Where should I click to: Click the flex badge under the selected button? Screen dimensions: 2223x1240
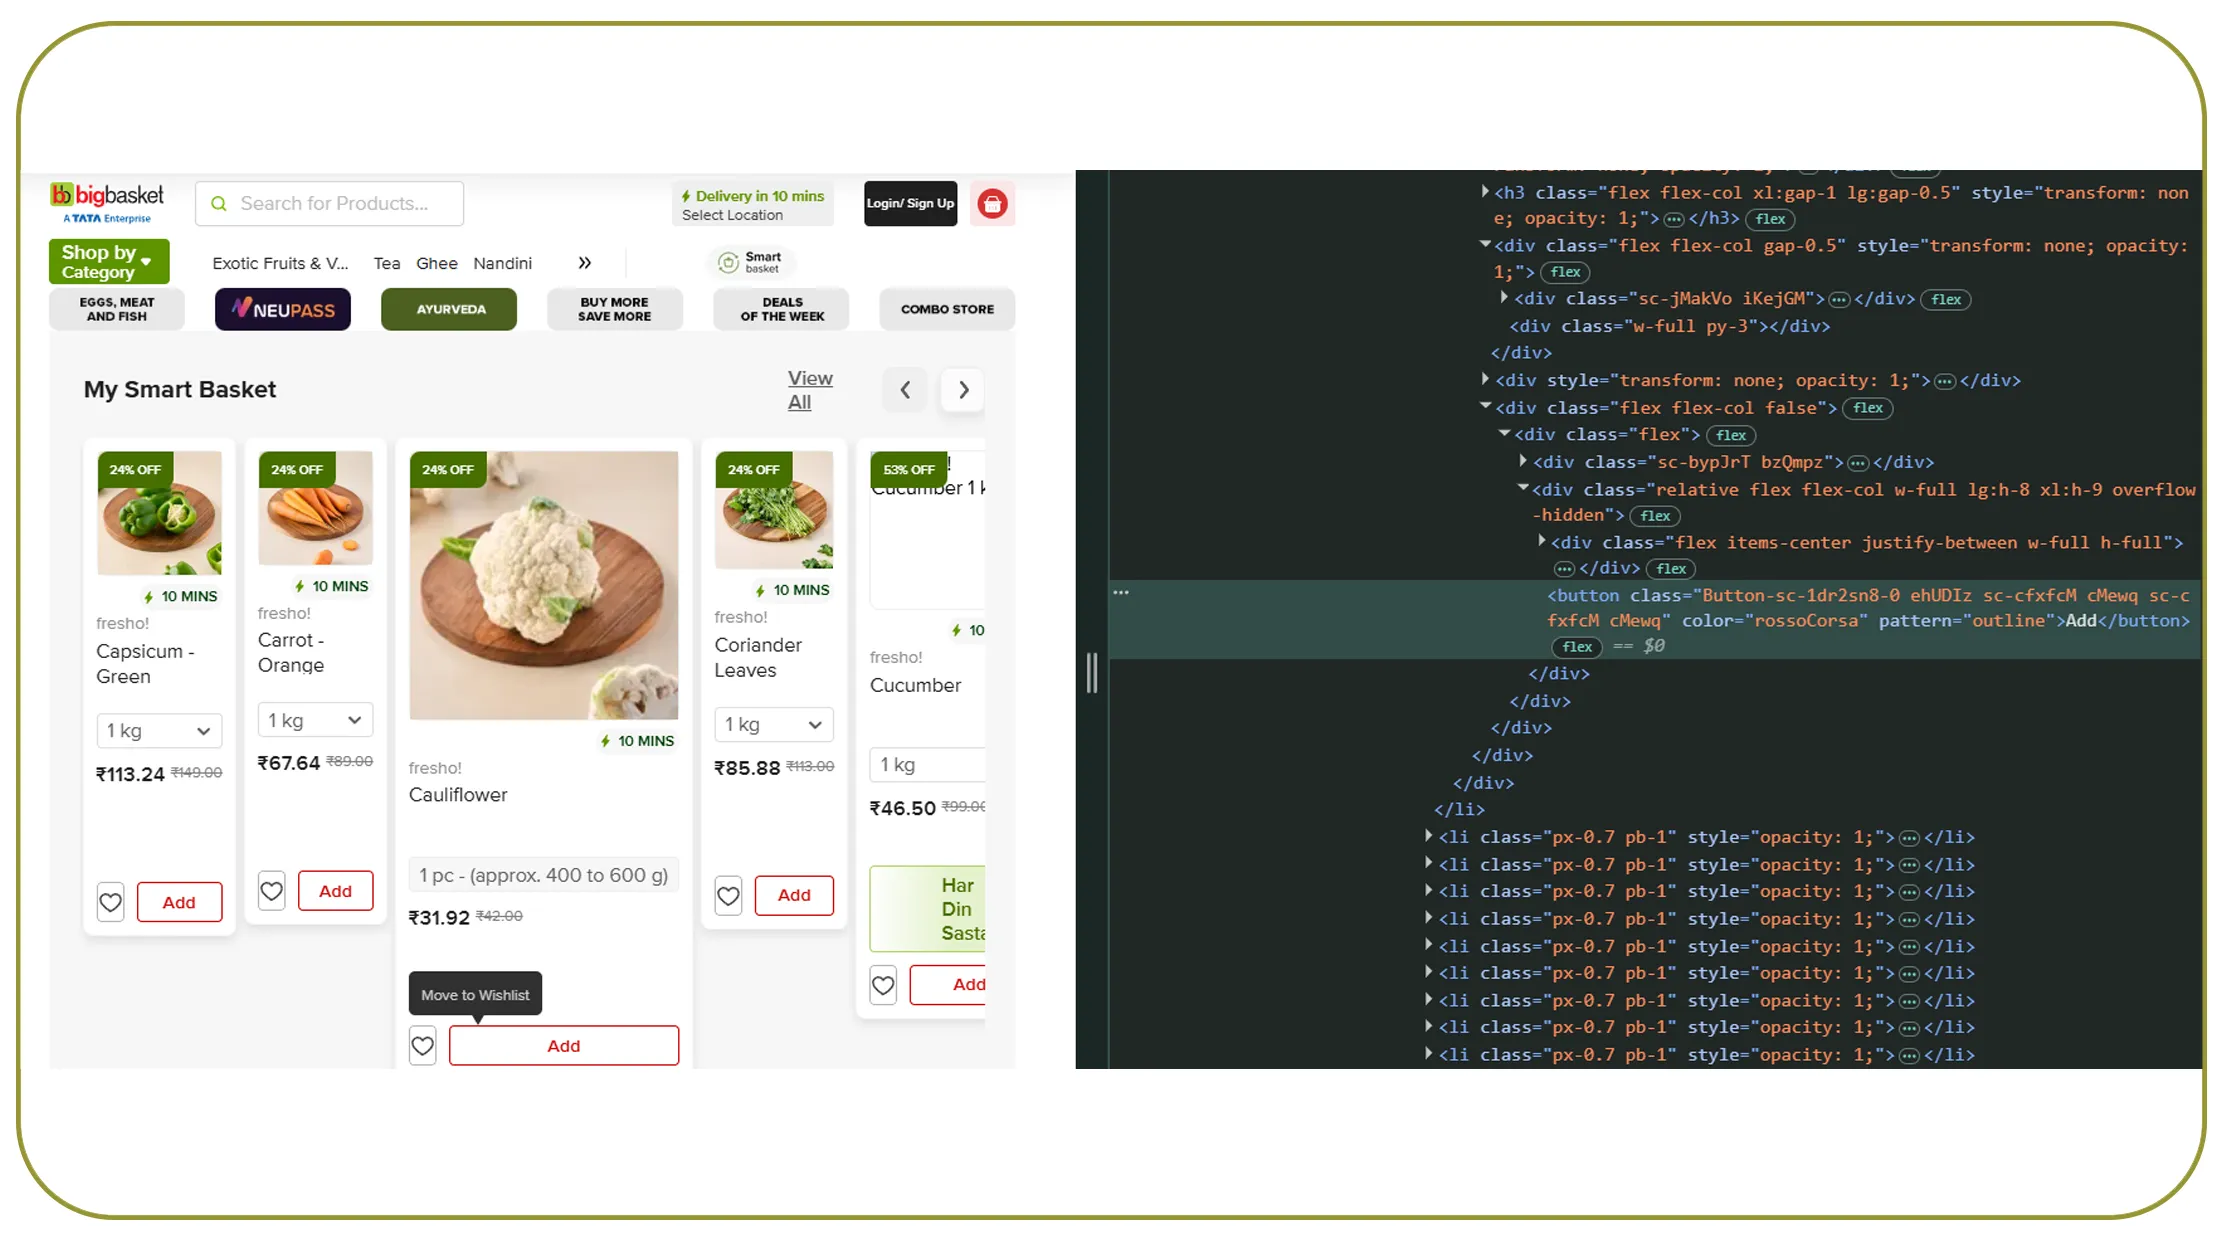(x=1577, y=647)
